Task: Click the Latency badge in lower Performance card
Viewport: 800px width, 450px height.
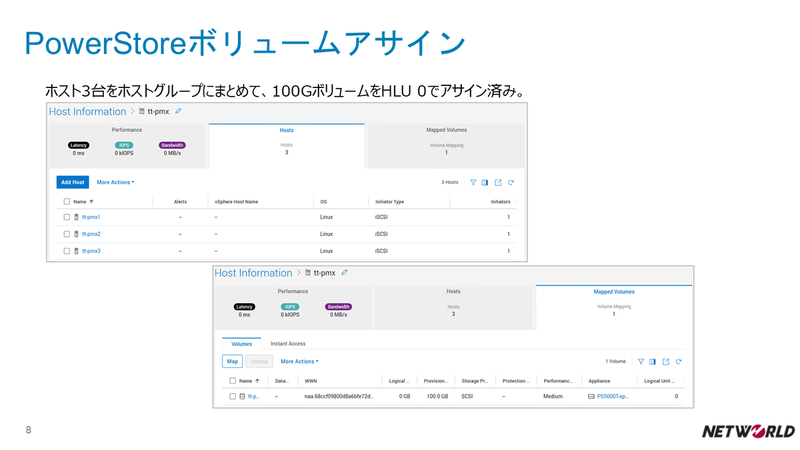Action: click(x=244, y=307)
